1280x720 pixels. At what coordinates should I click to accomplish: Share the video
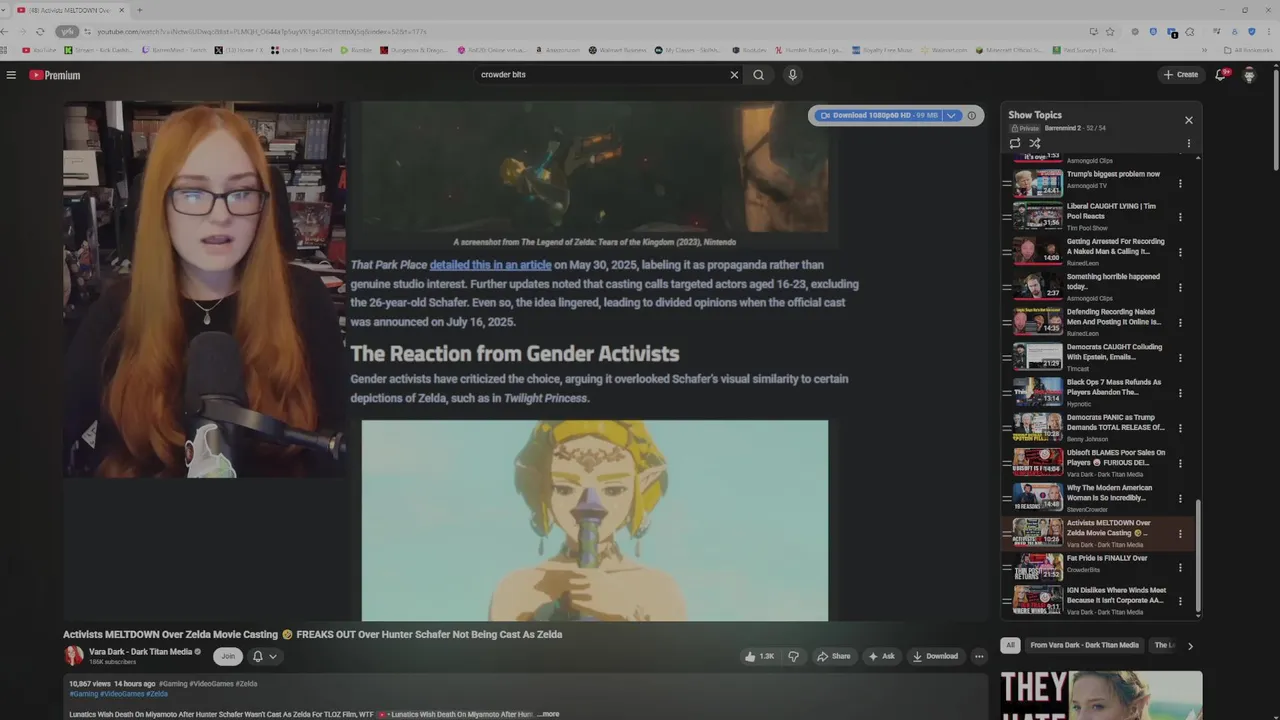[x=834, y=656]
